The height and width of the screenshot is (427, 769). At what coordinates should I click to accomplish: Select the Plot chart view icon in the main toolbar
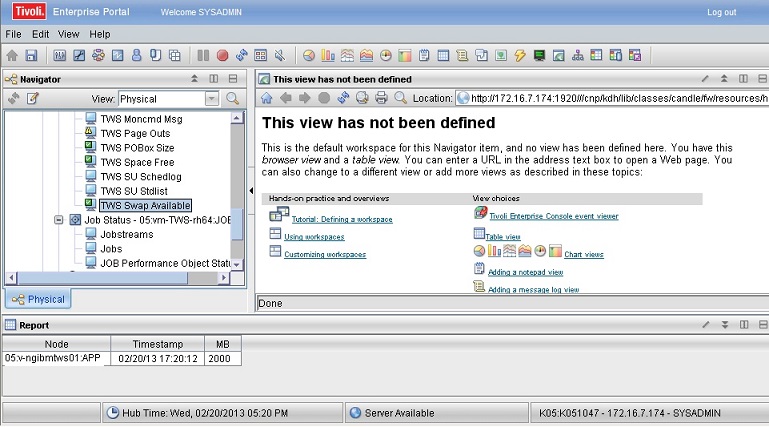pos(347,55)
